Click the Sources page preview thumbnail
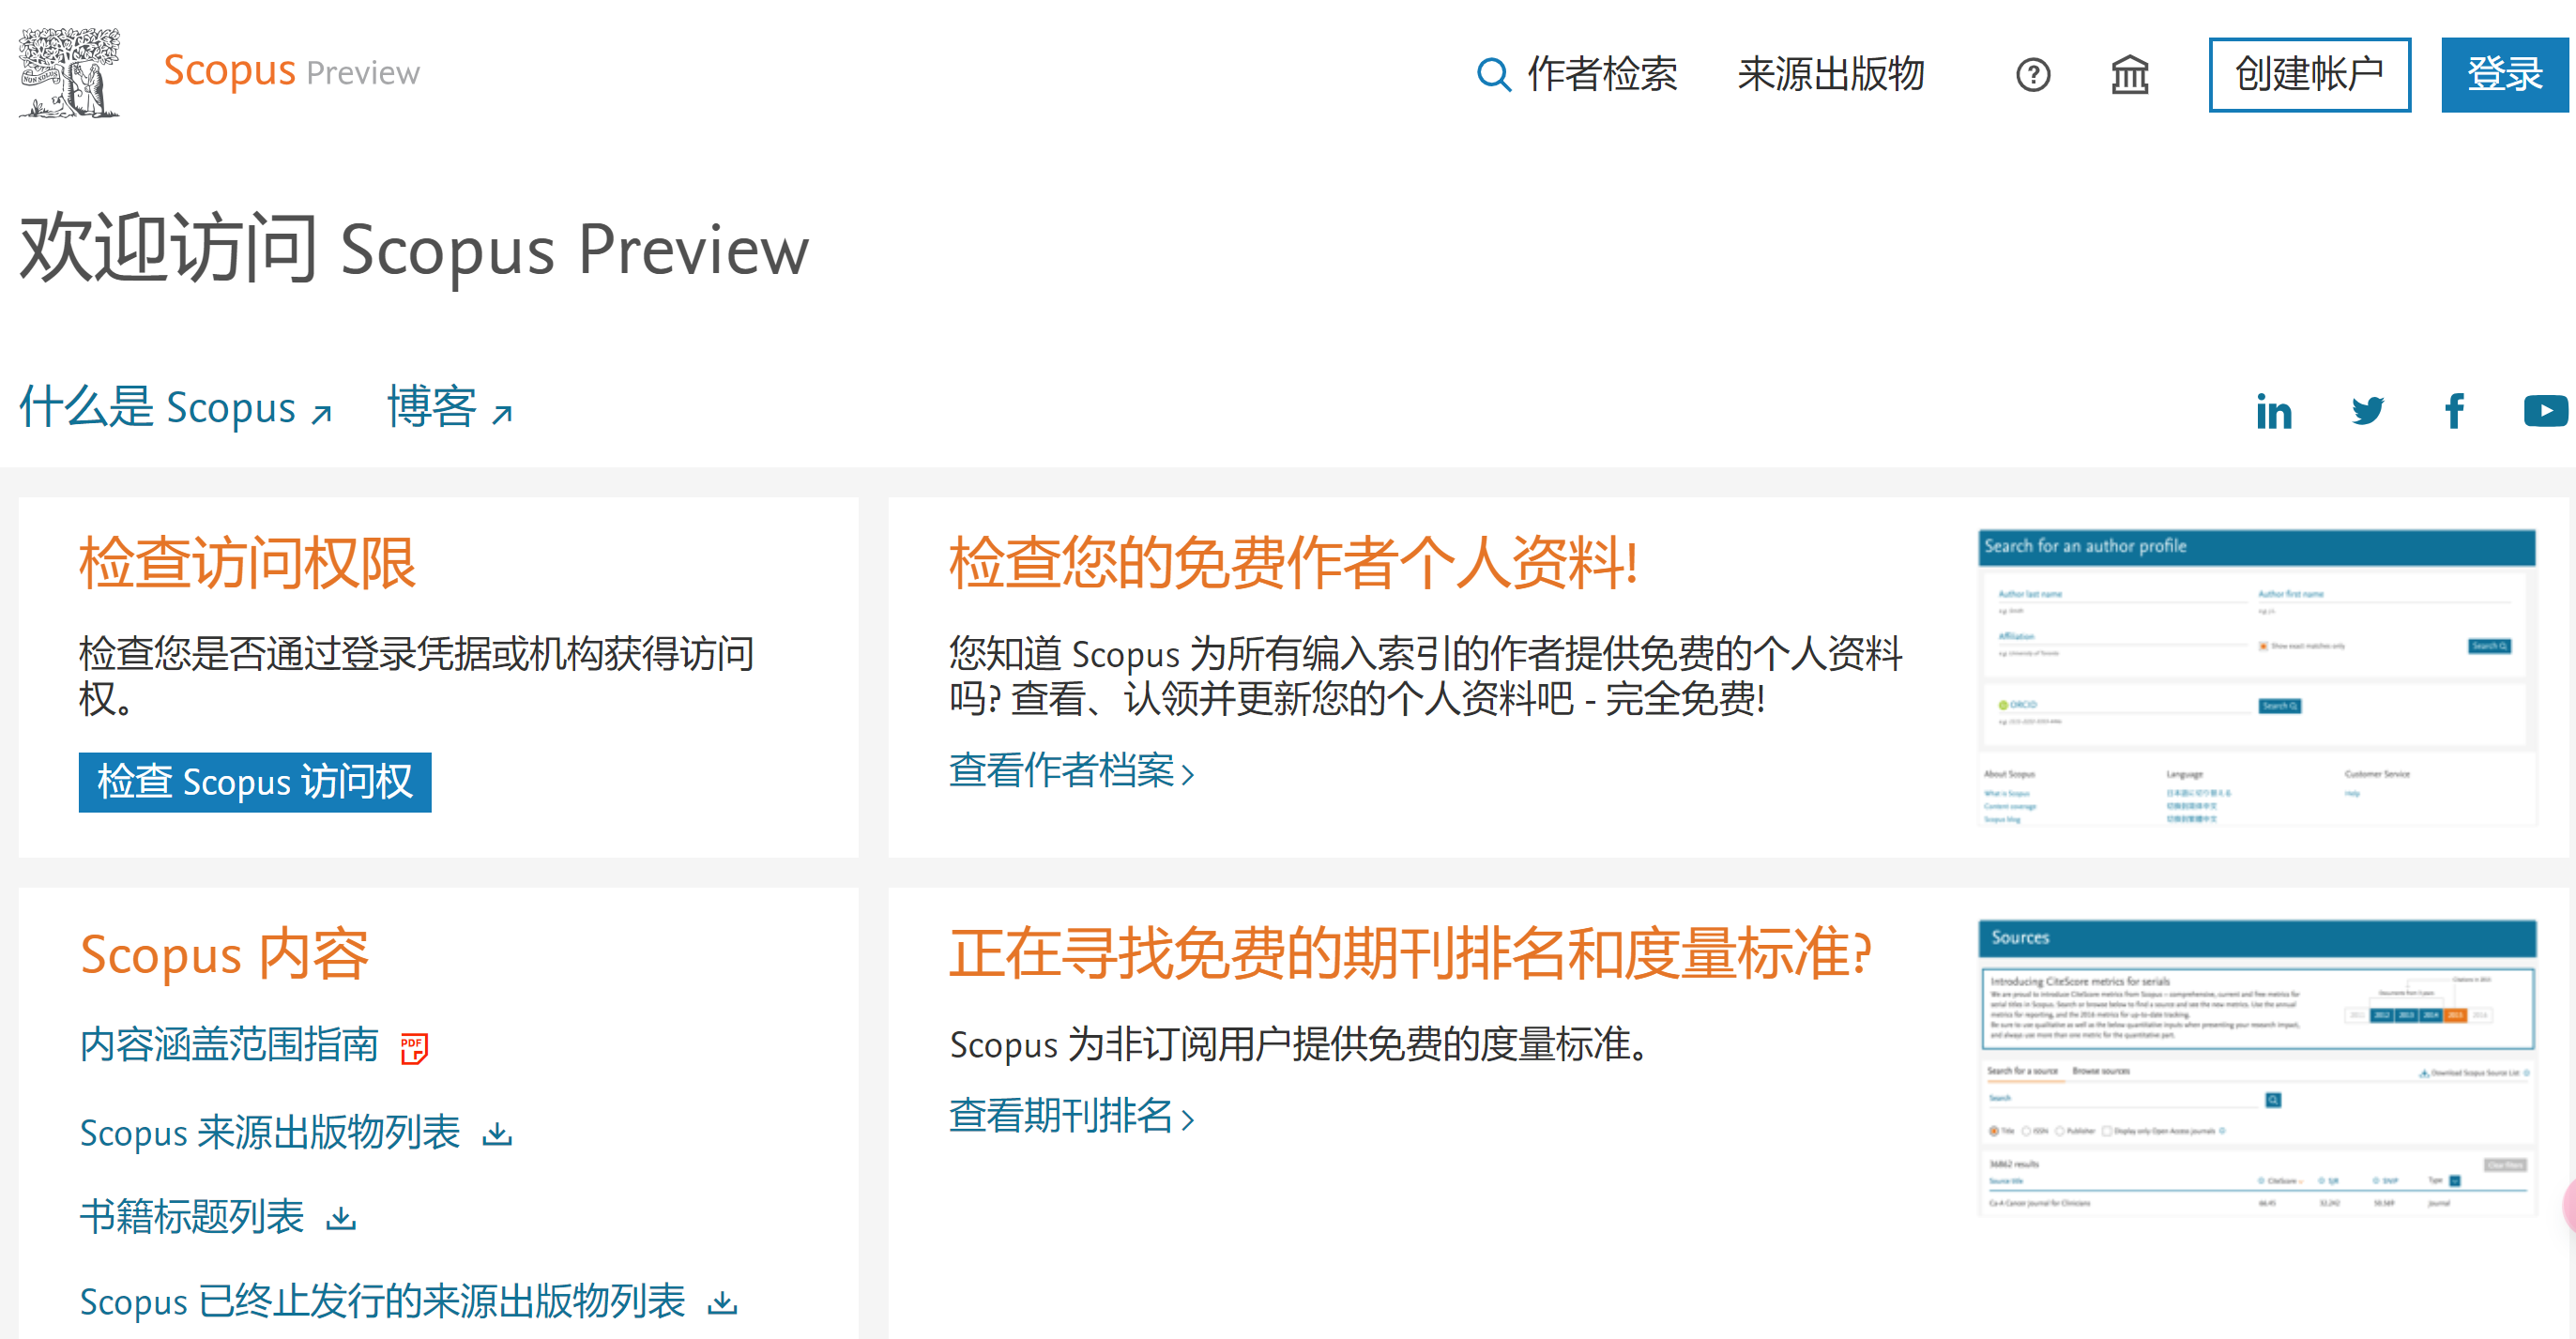 [2256, 1067]
